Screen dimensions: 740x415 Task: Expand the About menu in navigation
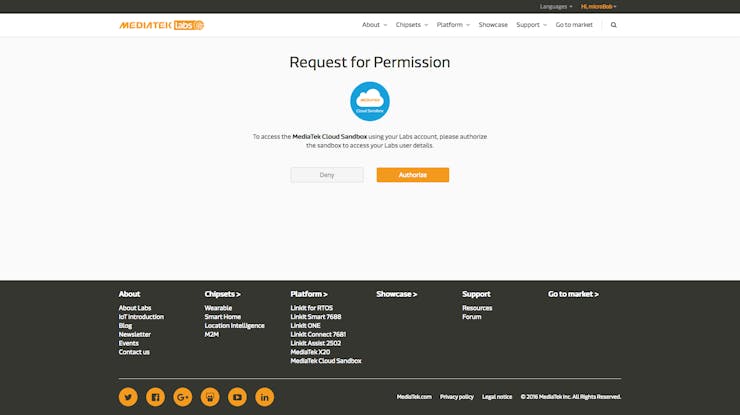pos(374,25)
